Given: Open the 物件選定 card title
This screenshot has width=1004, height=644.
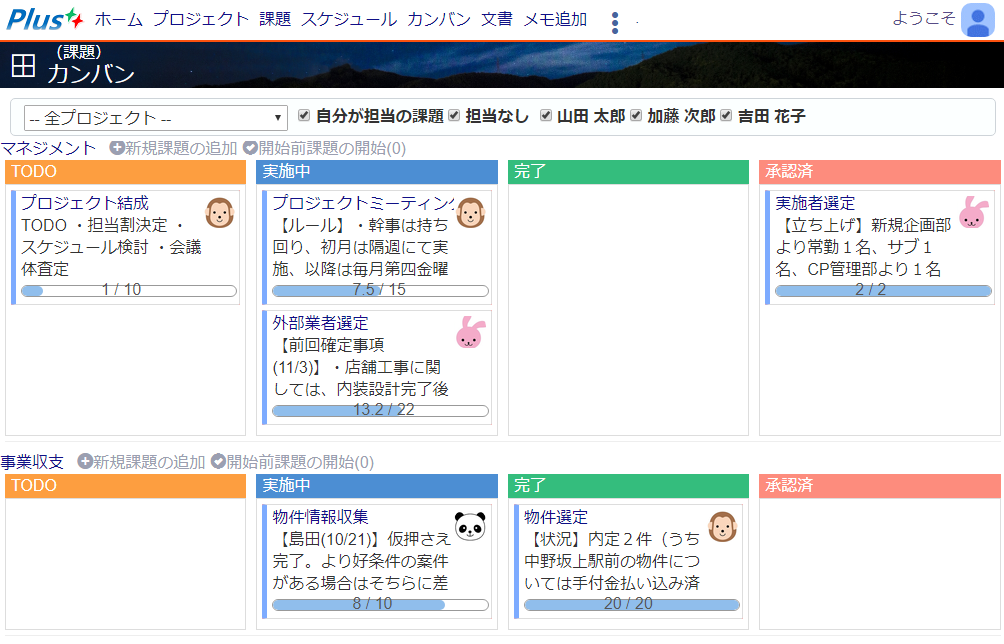Looking at the screenshot, I should pyautogui.click(x=556, y=517).
